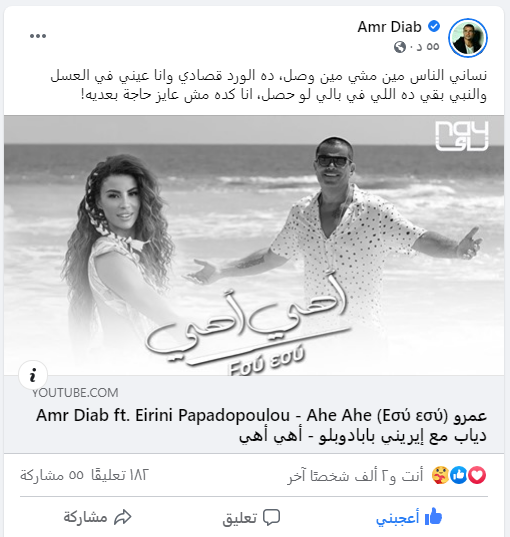This screenshot has width=510, height=537.
Task: Open the ١٨٢ تعليقًا comments count
Action: (x=120, y=475)
